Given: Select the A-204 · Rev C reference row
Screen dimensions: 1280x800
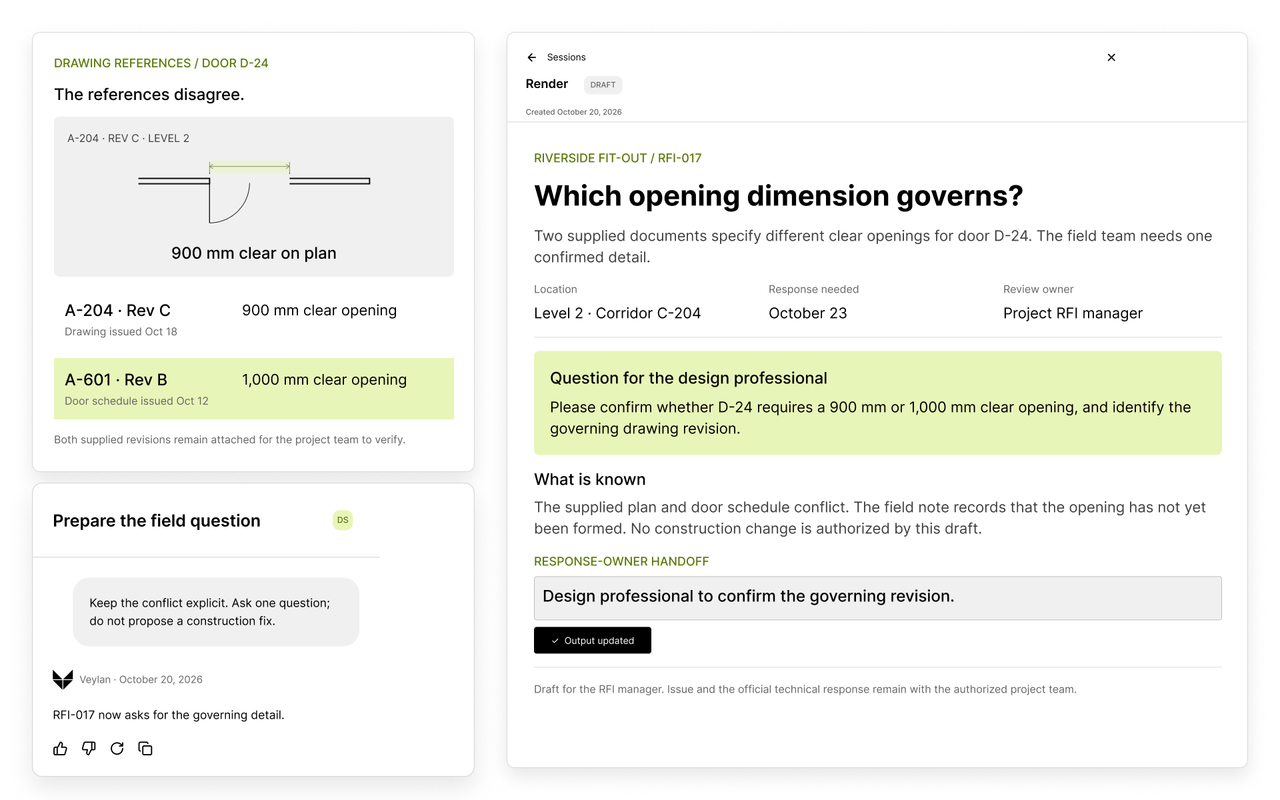Looking at the screenshot, I should tap(254, 319).
